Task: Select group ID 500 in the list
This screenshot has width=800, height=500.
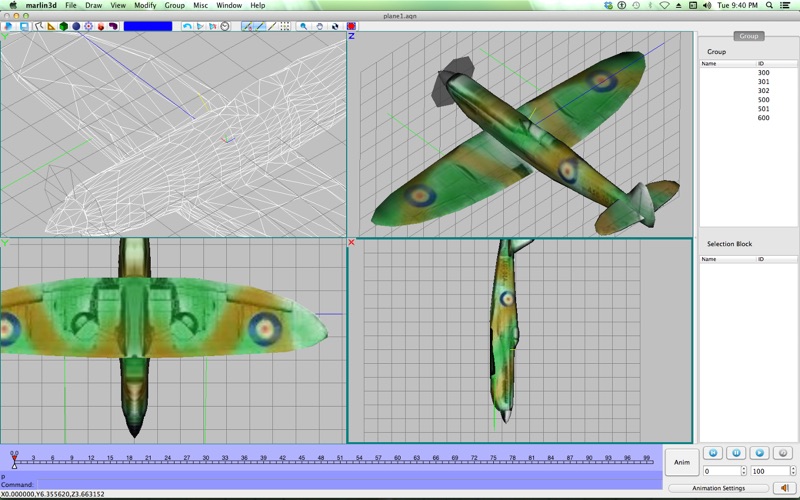Action: [763, 100]
